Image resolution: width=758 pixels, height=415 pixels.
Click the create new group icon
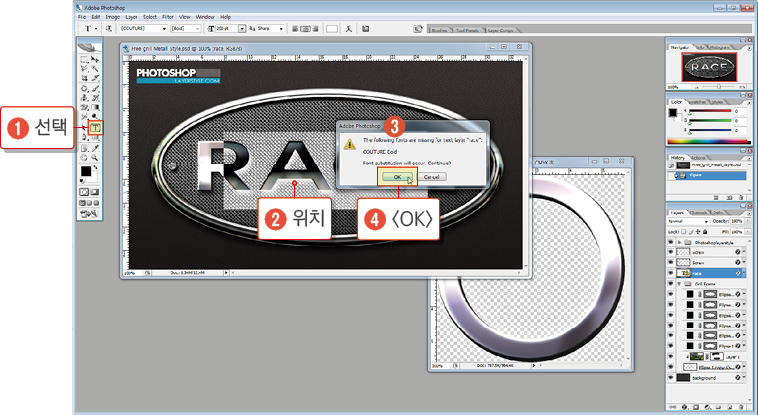[x=719, y=407]
